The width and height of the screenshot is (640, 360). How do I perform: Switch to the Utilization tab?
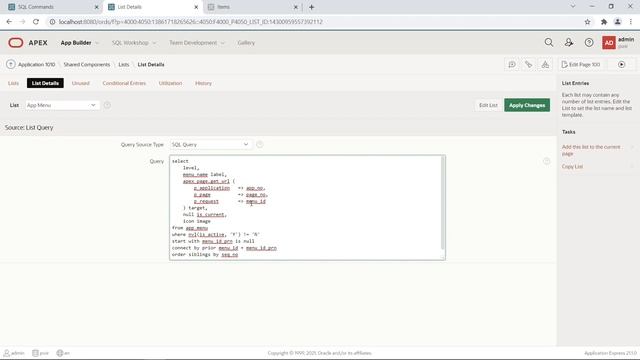[170, 83]
